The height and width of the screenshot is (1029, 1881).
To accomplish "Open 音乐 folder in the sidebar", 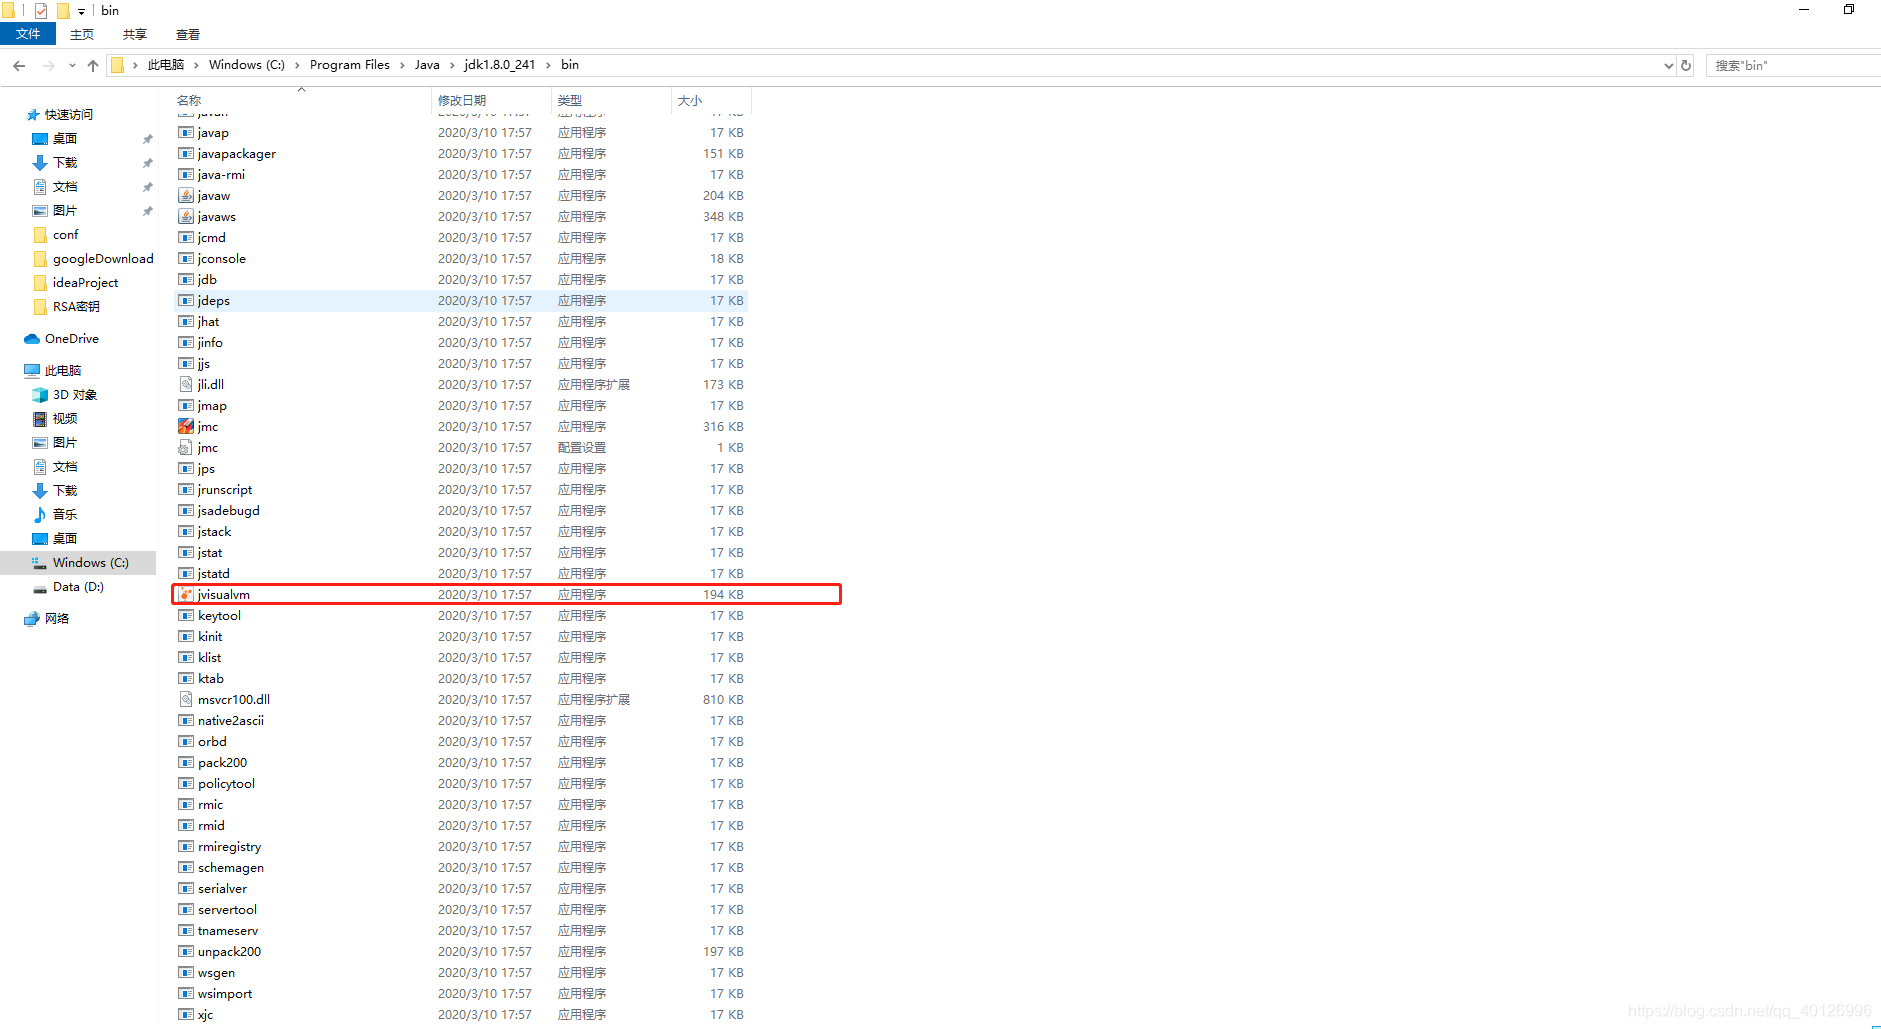I will click(x=55, y=515).
